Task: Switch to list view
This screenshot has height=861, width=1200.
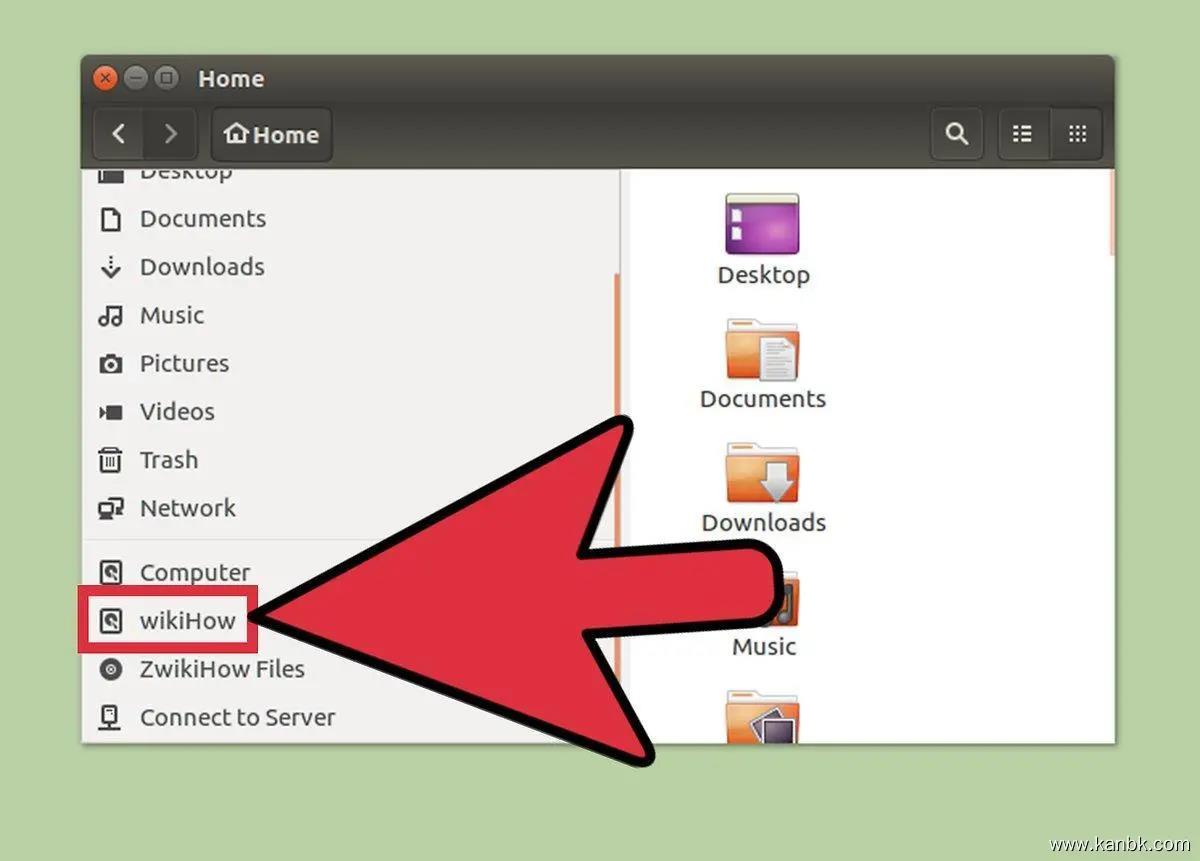Action: click(1023, 134)
